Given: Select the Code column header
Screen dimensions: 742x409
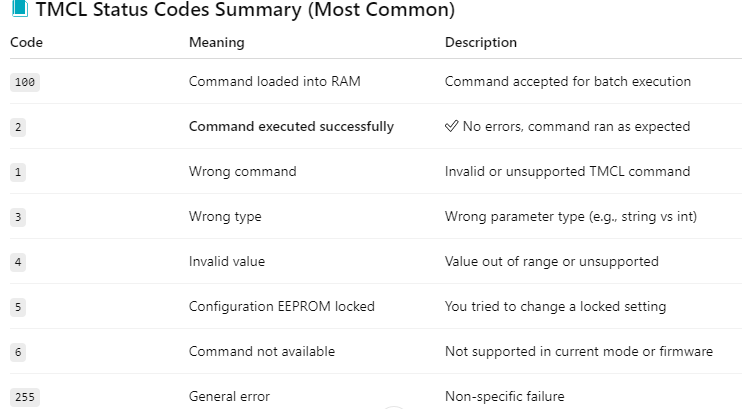Looking at the screenshot, I should (26, 43).
